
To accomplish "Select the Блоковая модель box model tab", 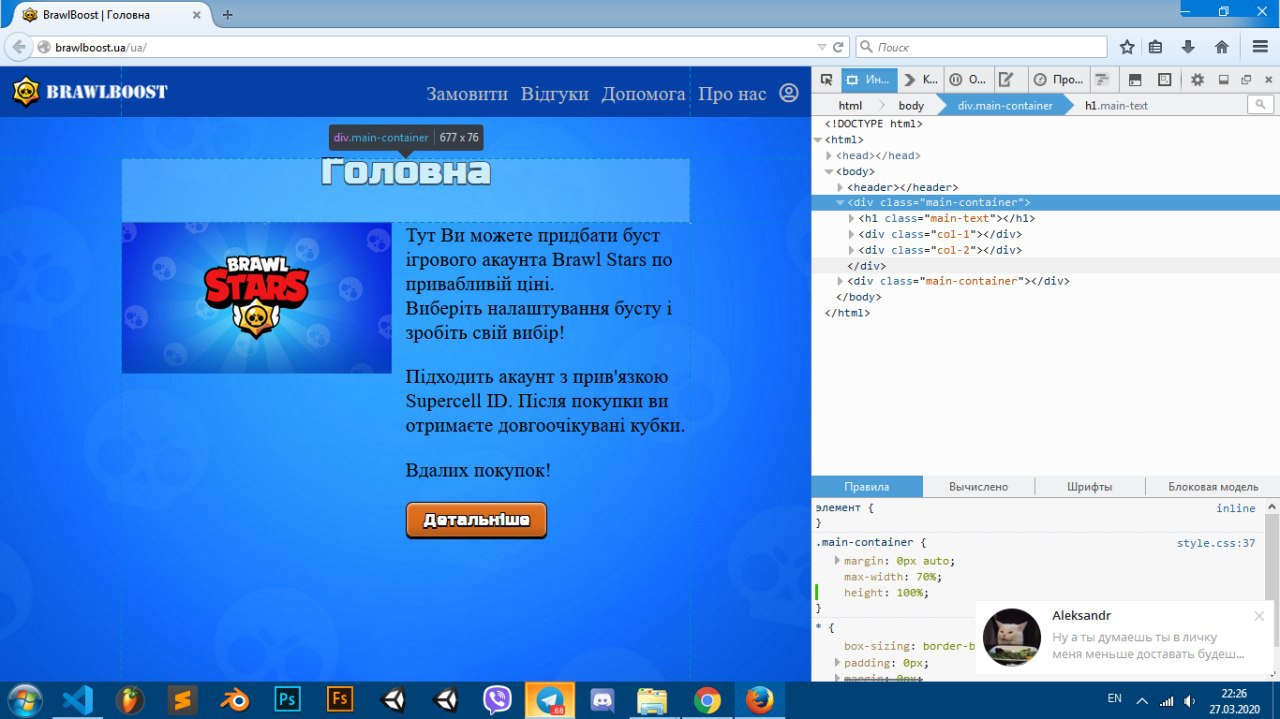I will click(x=1213, y=487).
